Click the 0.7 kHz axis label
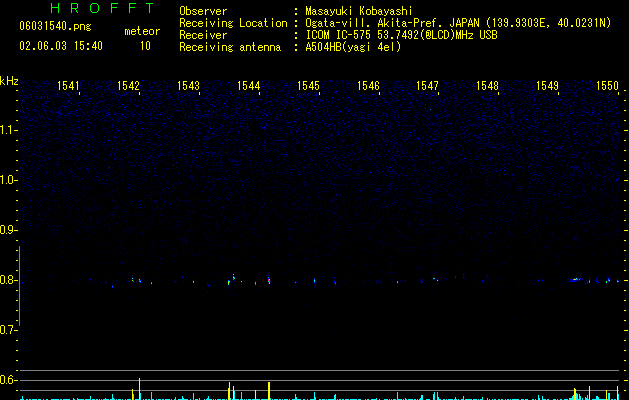Screen dimensions: 629x400 [9, 330]
